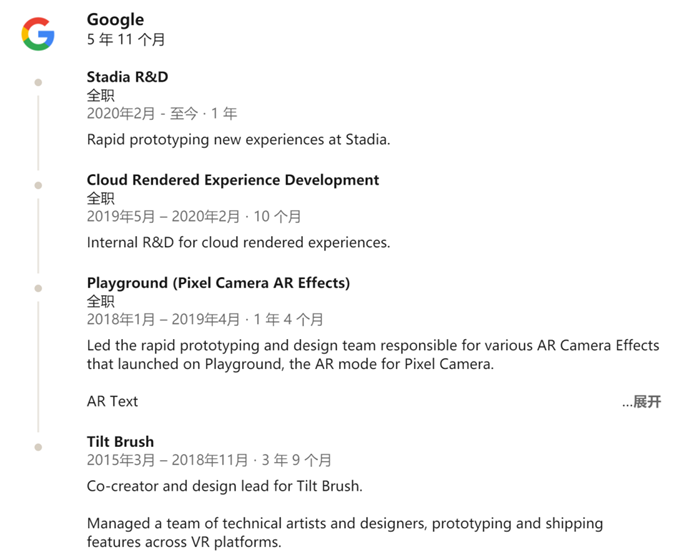Click the timeline dot beside Playground role
Screen dimensions: 700x560
(38, 288)
